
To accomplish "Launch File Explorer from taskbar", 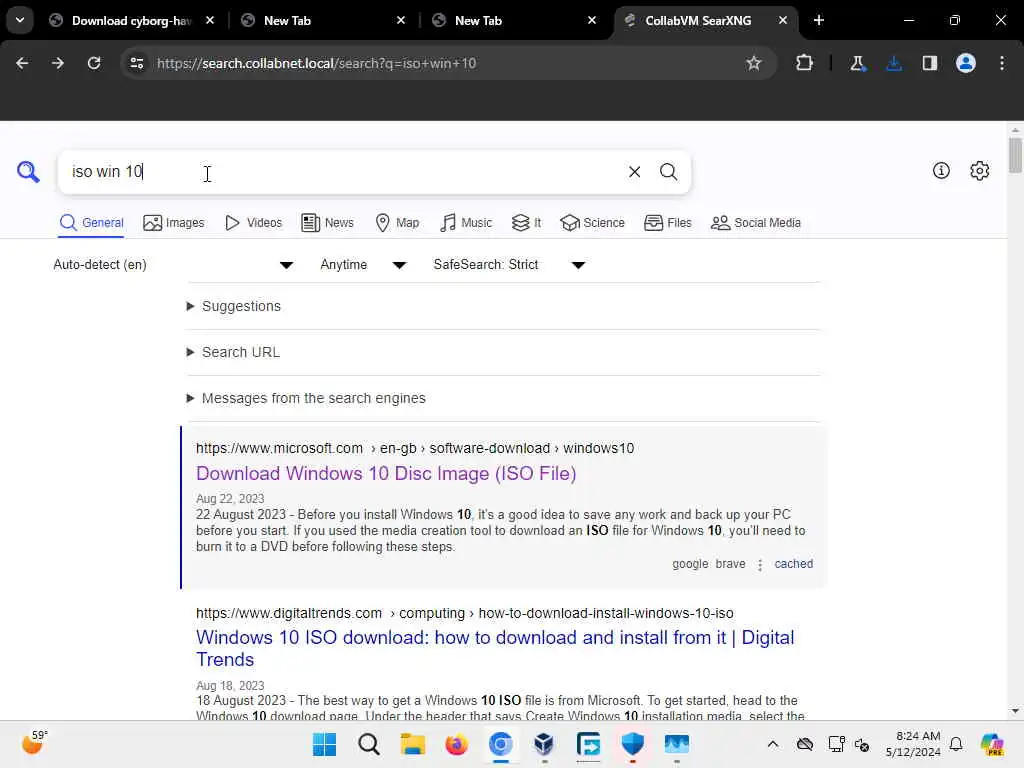I will (x=412, y=744).
